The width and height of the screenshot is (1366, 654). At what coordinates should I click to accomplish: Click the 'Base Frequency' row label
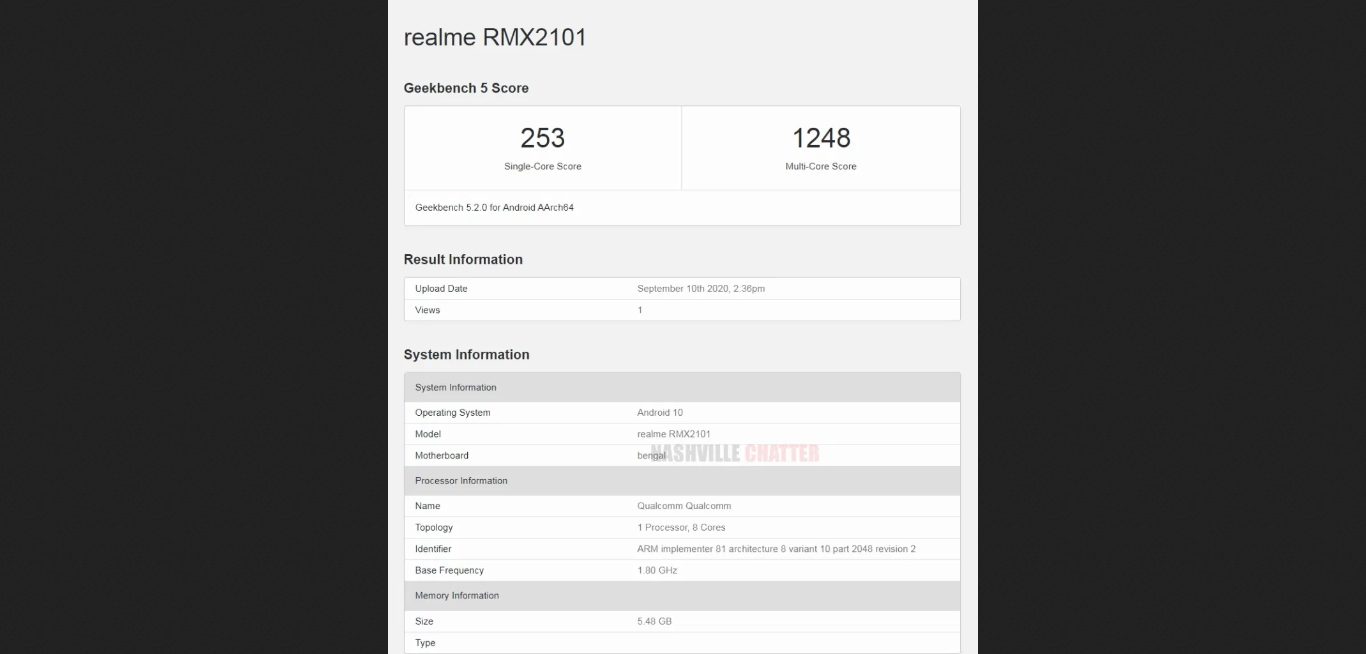coord(449,571)
